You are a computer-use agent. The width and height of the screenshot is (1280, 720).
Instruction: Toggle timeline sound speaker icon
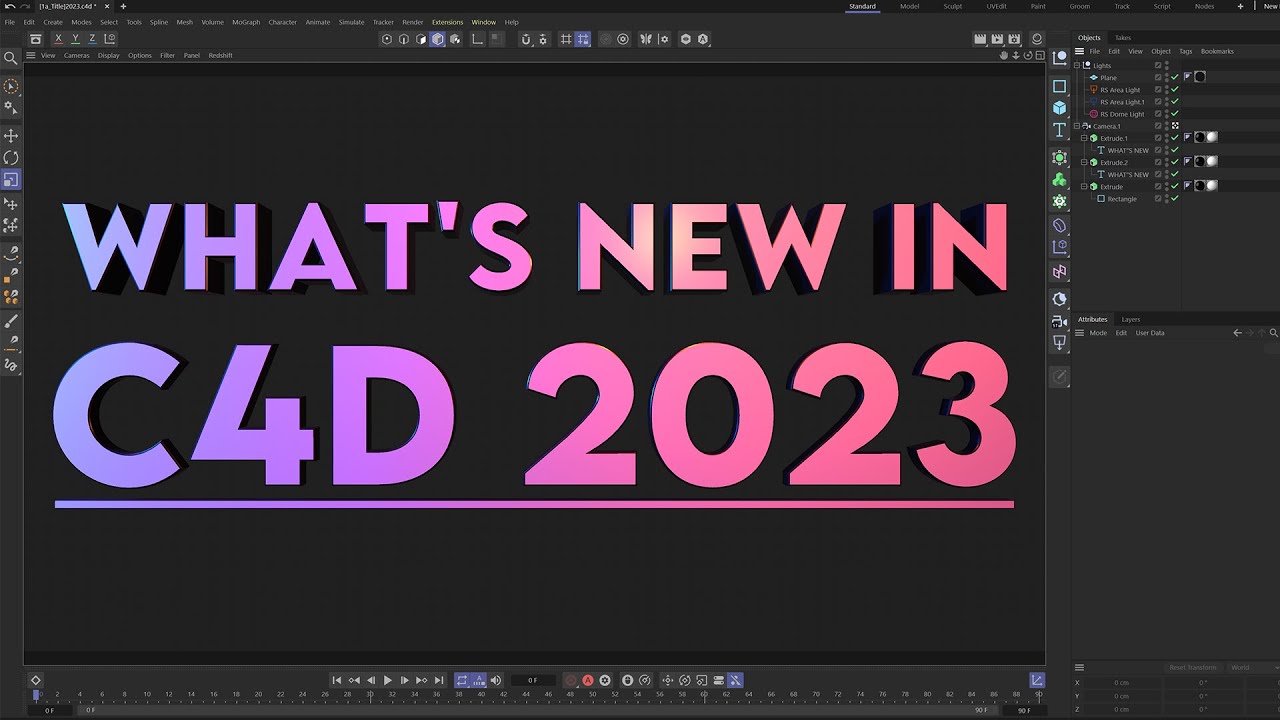tap(496, 680)
